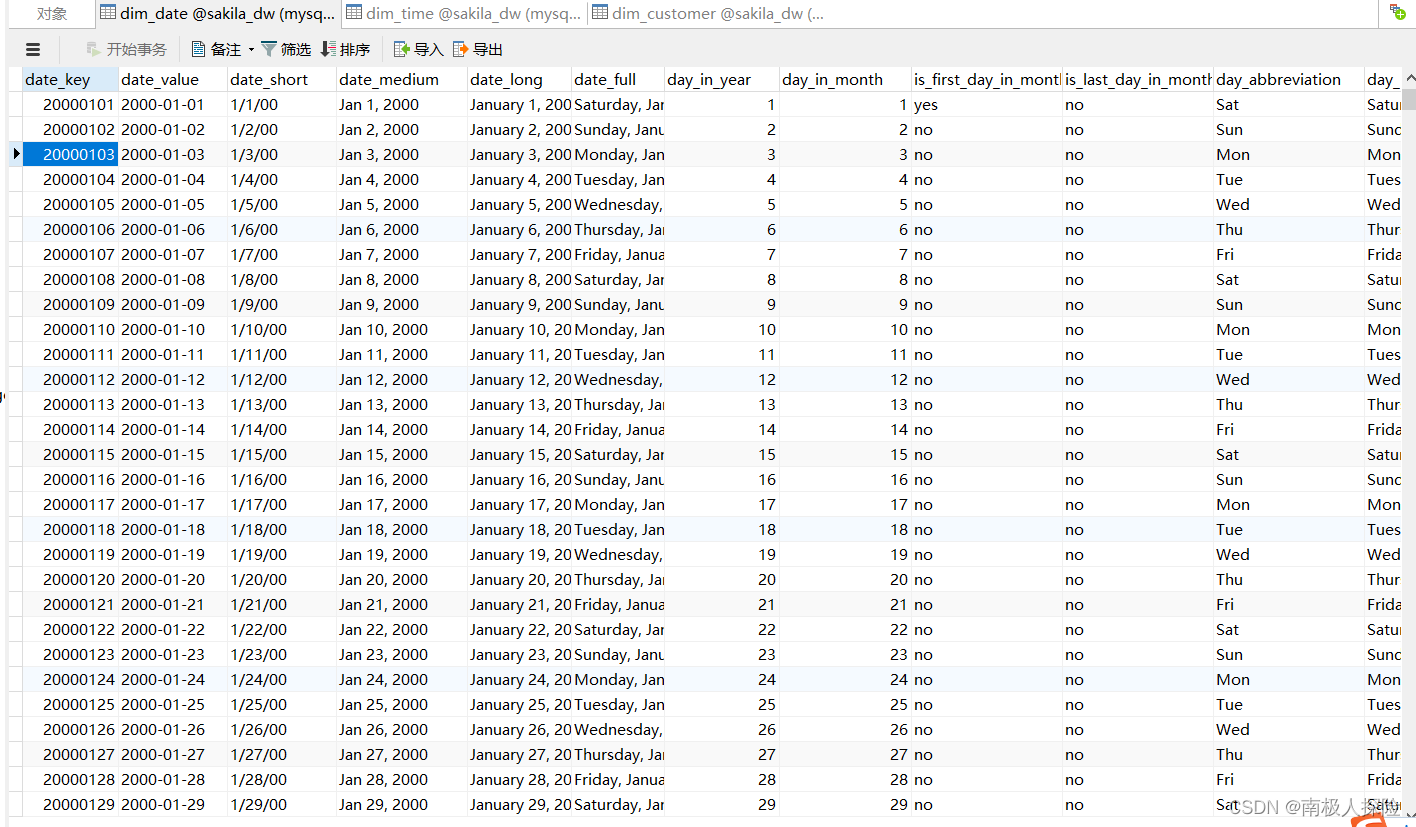Click the date_value cell 2000-01-20
Screen dimensions: 1416x827
pos(173,579)
